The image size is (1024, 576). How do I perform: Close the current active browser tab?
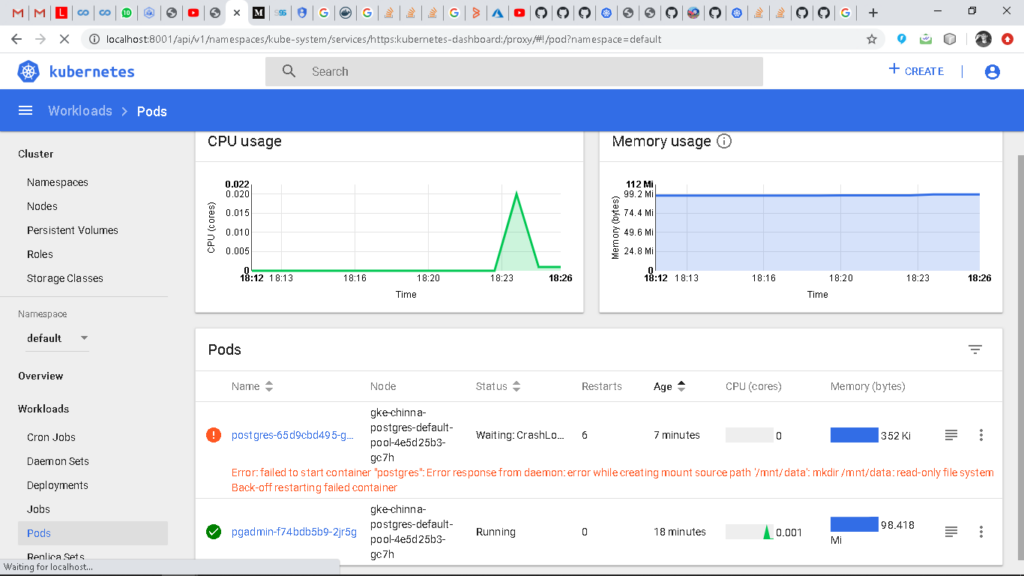236,12
